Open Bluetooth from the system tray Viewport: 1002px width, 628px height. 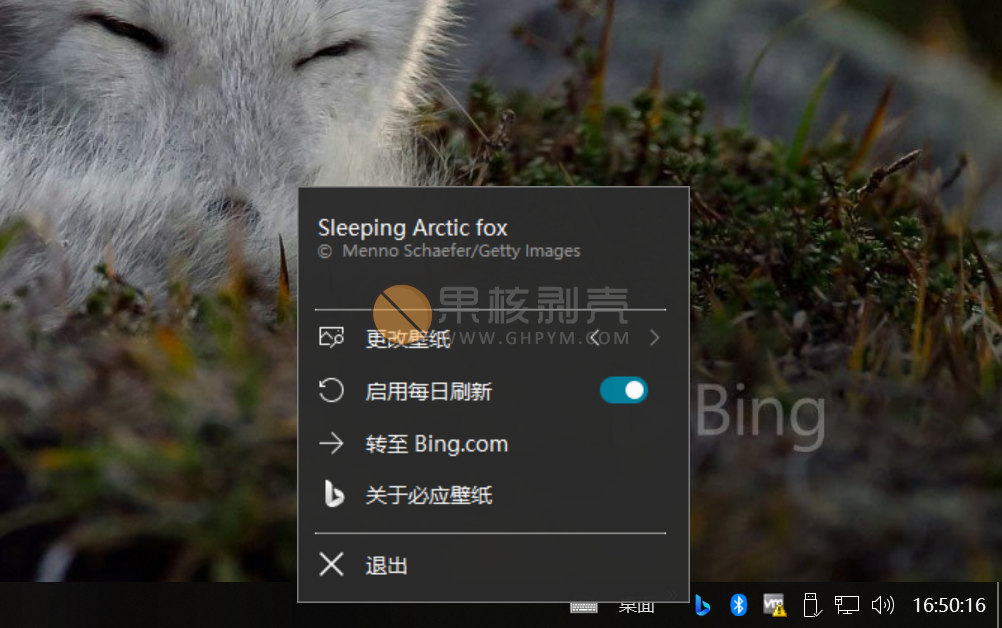[738, 605]
